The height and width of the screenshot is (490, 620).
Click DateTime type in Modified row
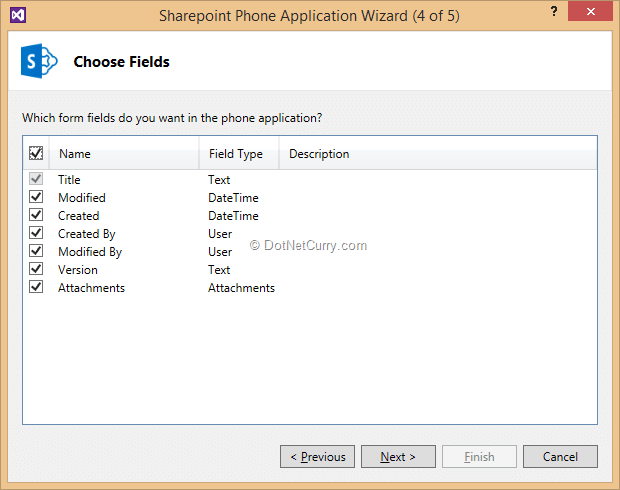233,198
